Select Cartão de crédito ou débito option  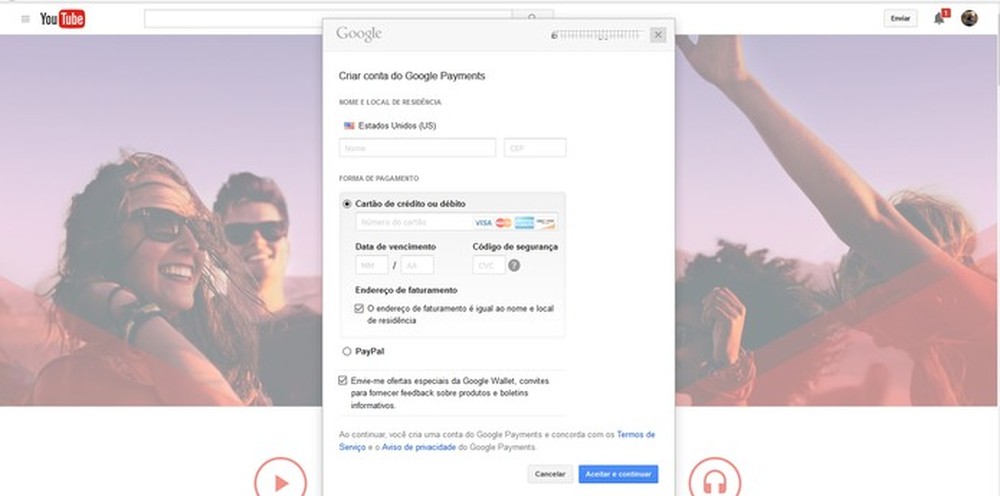pyautogui.click(x=347, y=204)
